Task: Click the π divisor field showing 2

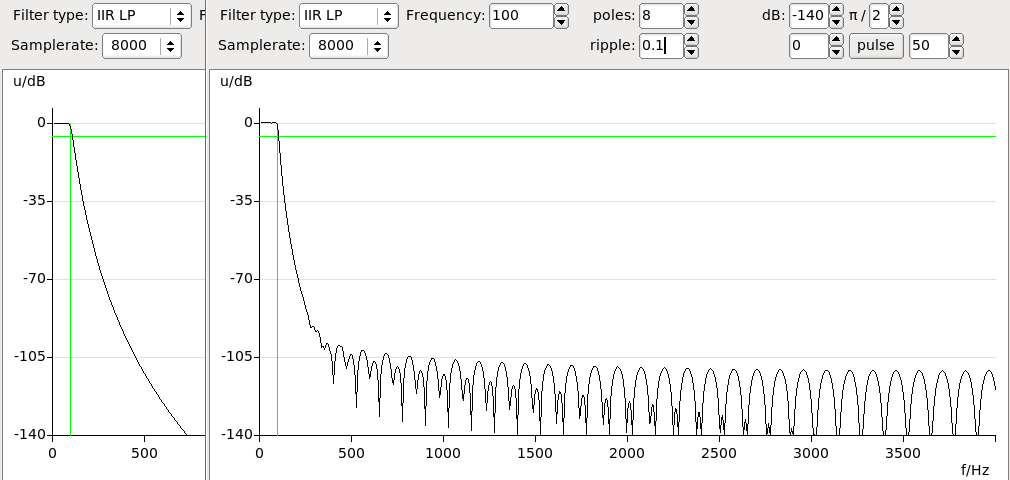Action: click(879, 15)
